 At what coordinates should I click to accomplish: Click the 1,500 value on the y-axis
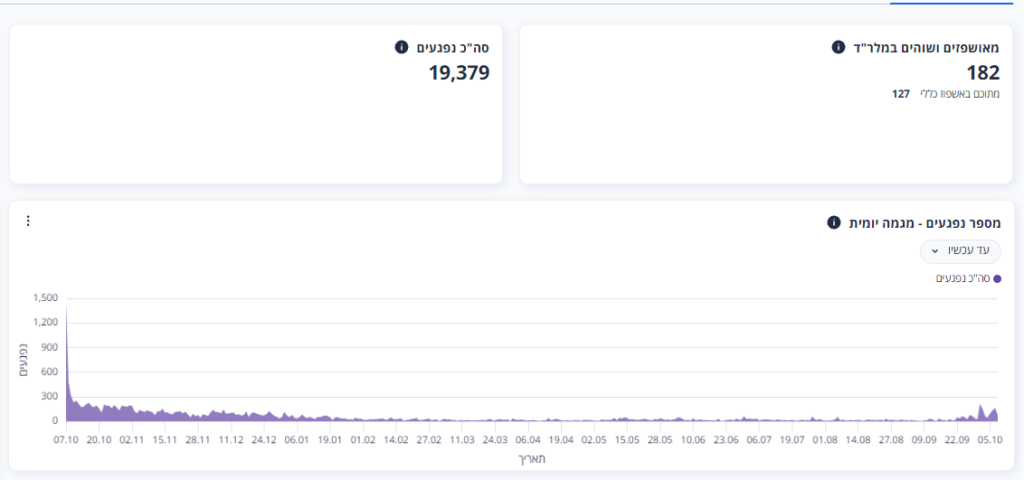coord(45,298)
